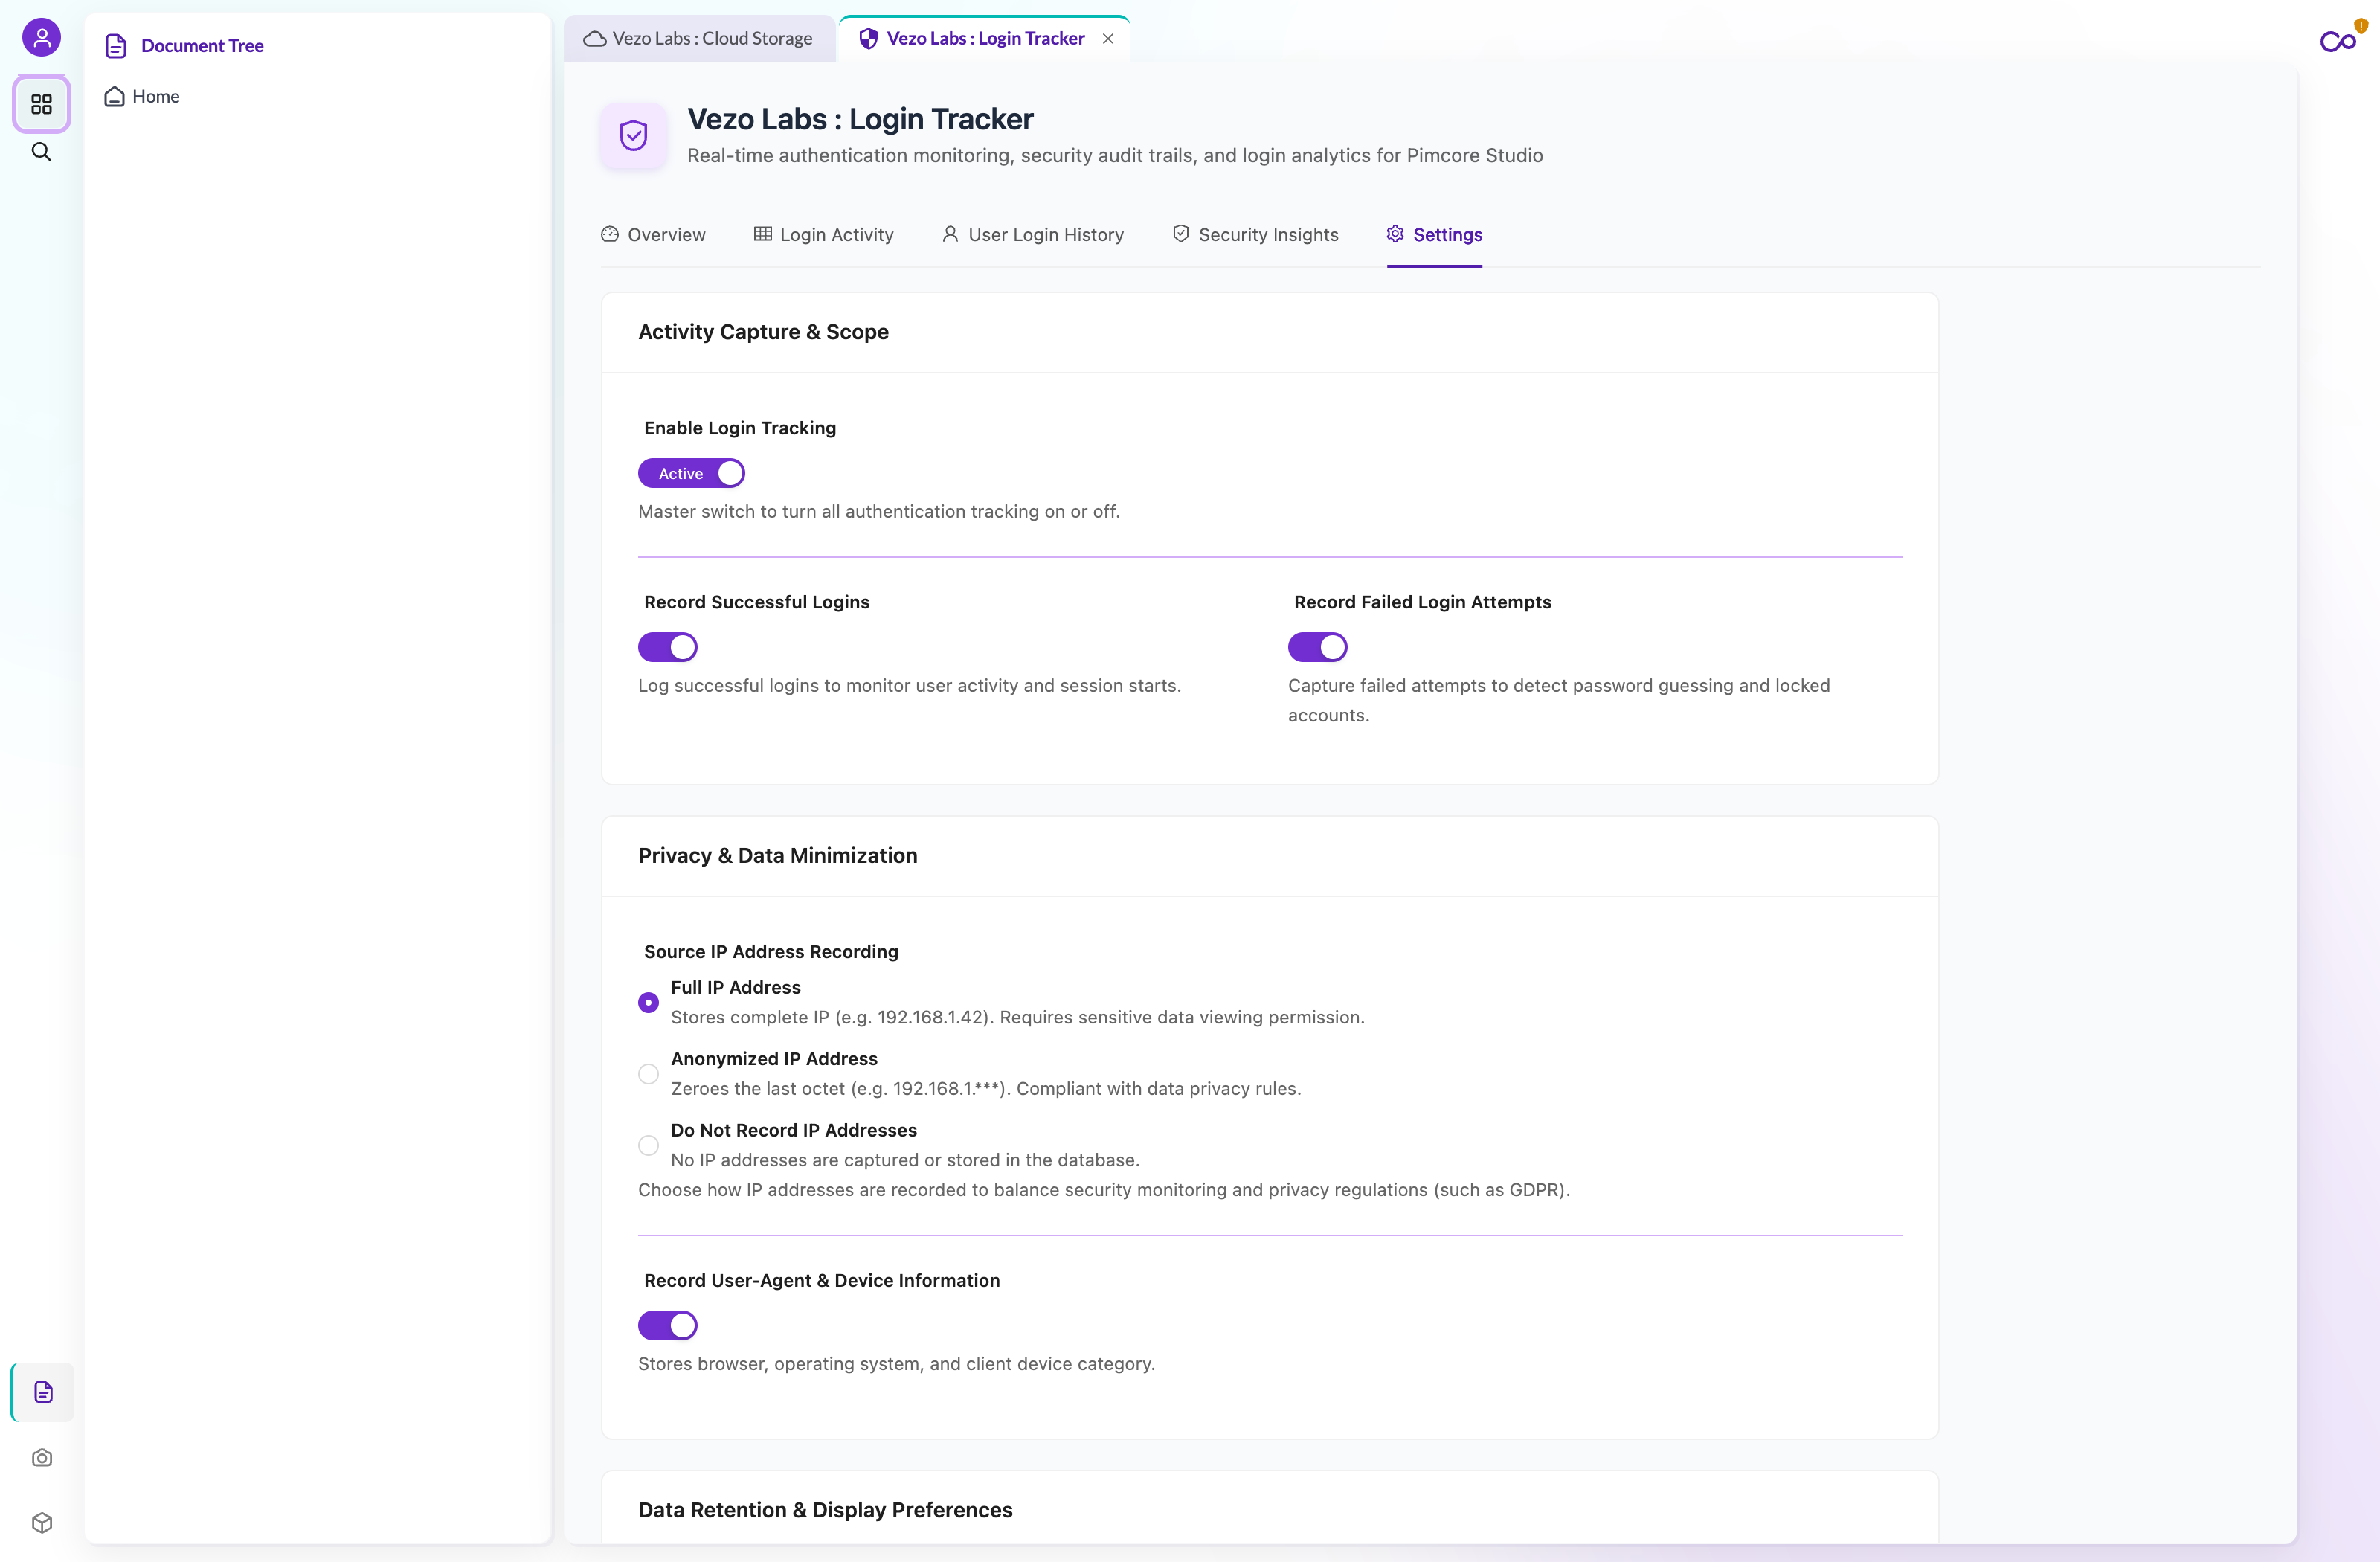Click the Vezo Labs : Login Tracker page title

pos(860,119)
